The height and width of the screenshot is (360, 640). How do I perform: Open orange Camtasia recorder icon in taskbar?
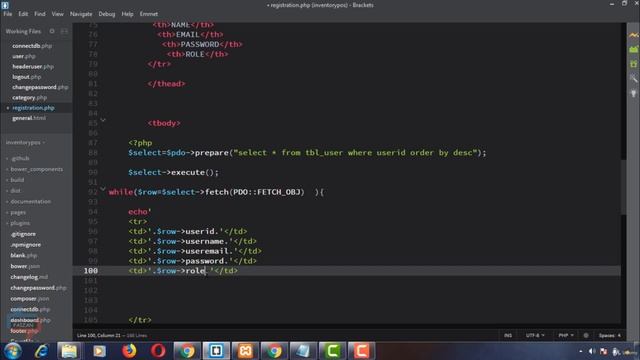point(361,351)
